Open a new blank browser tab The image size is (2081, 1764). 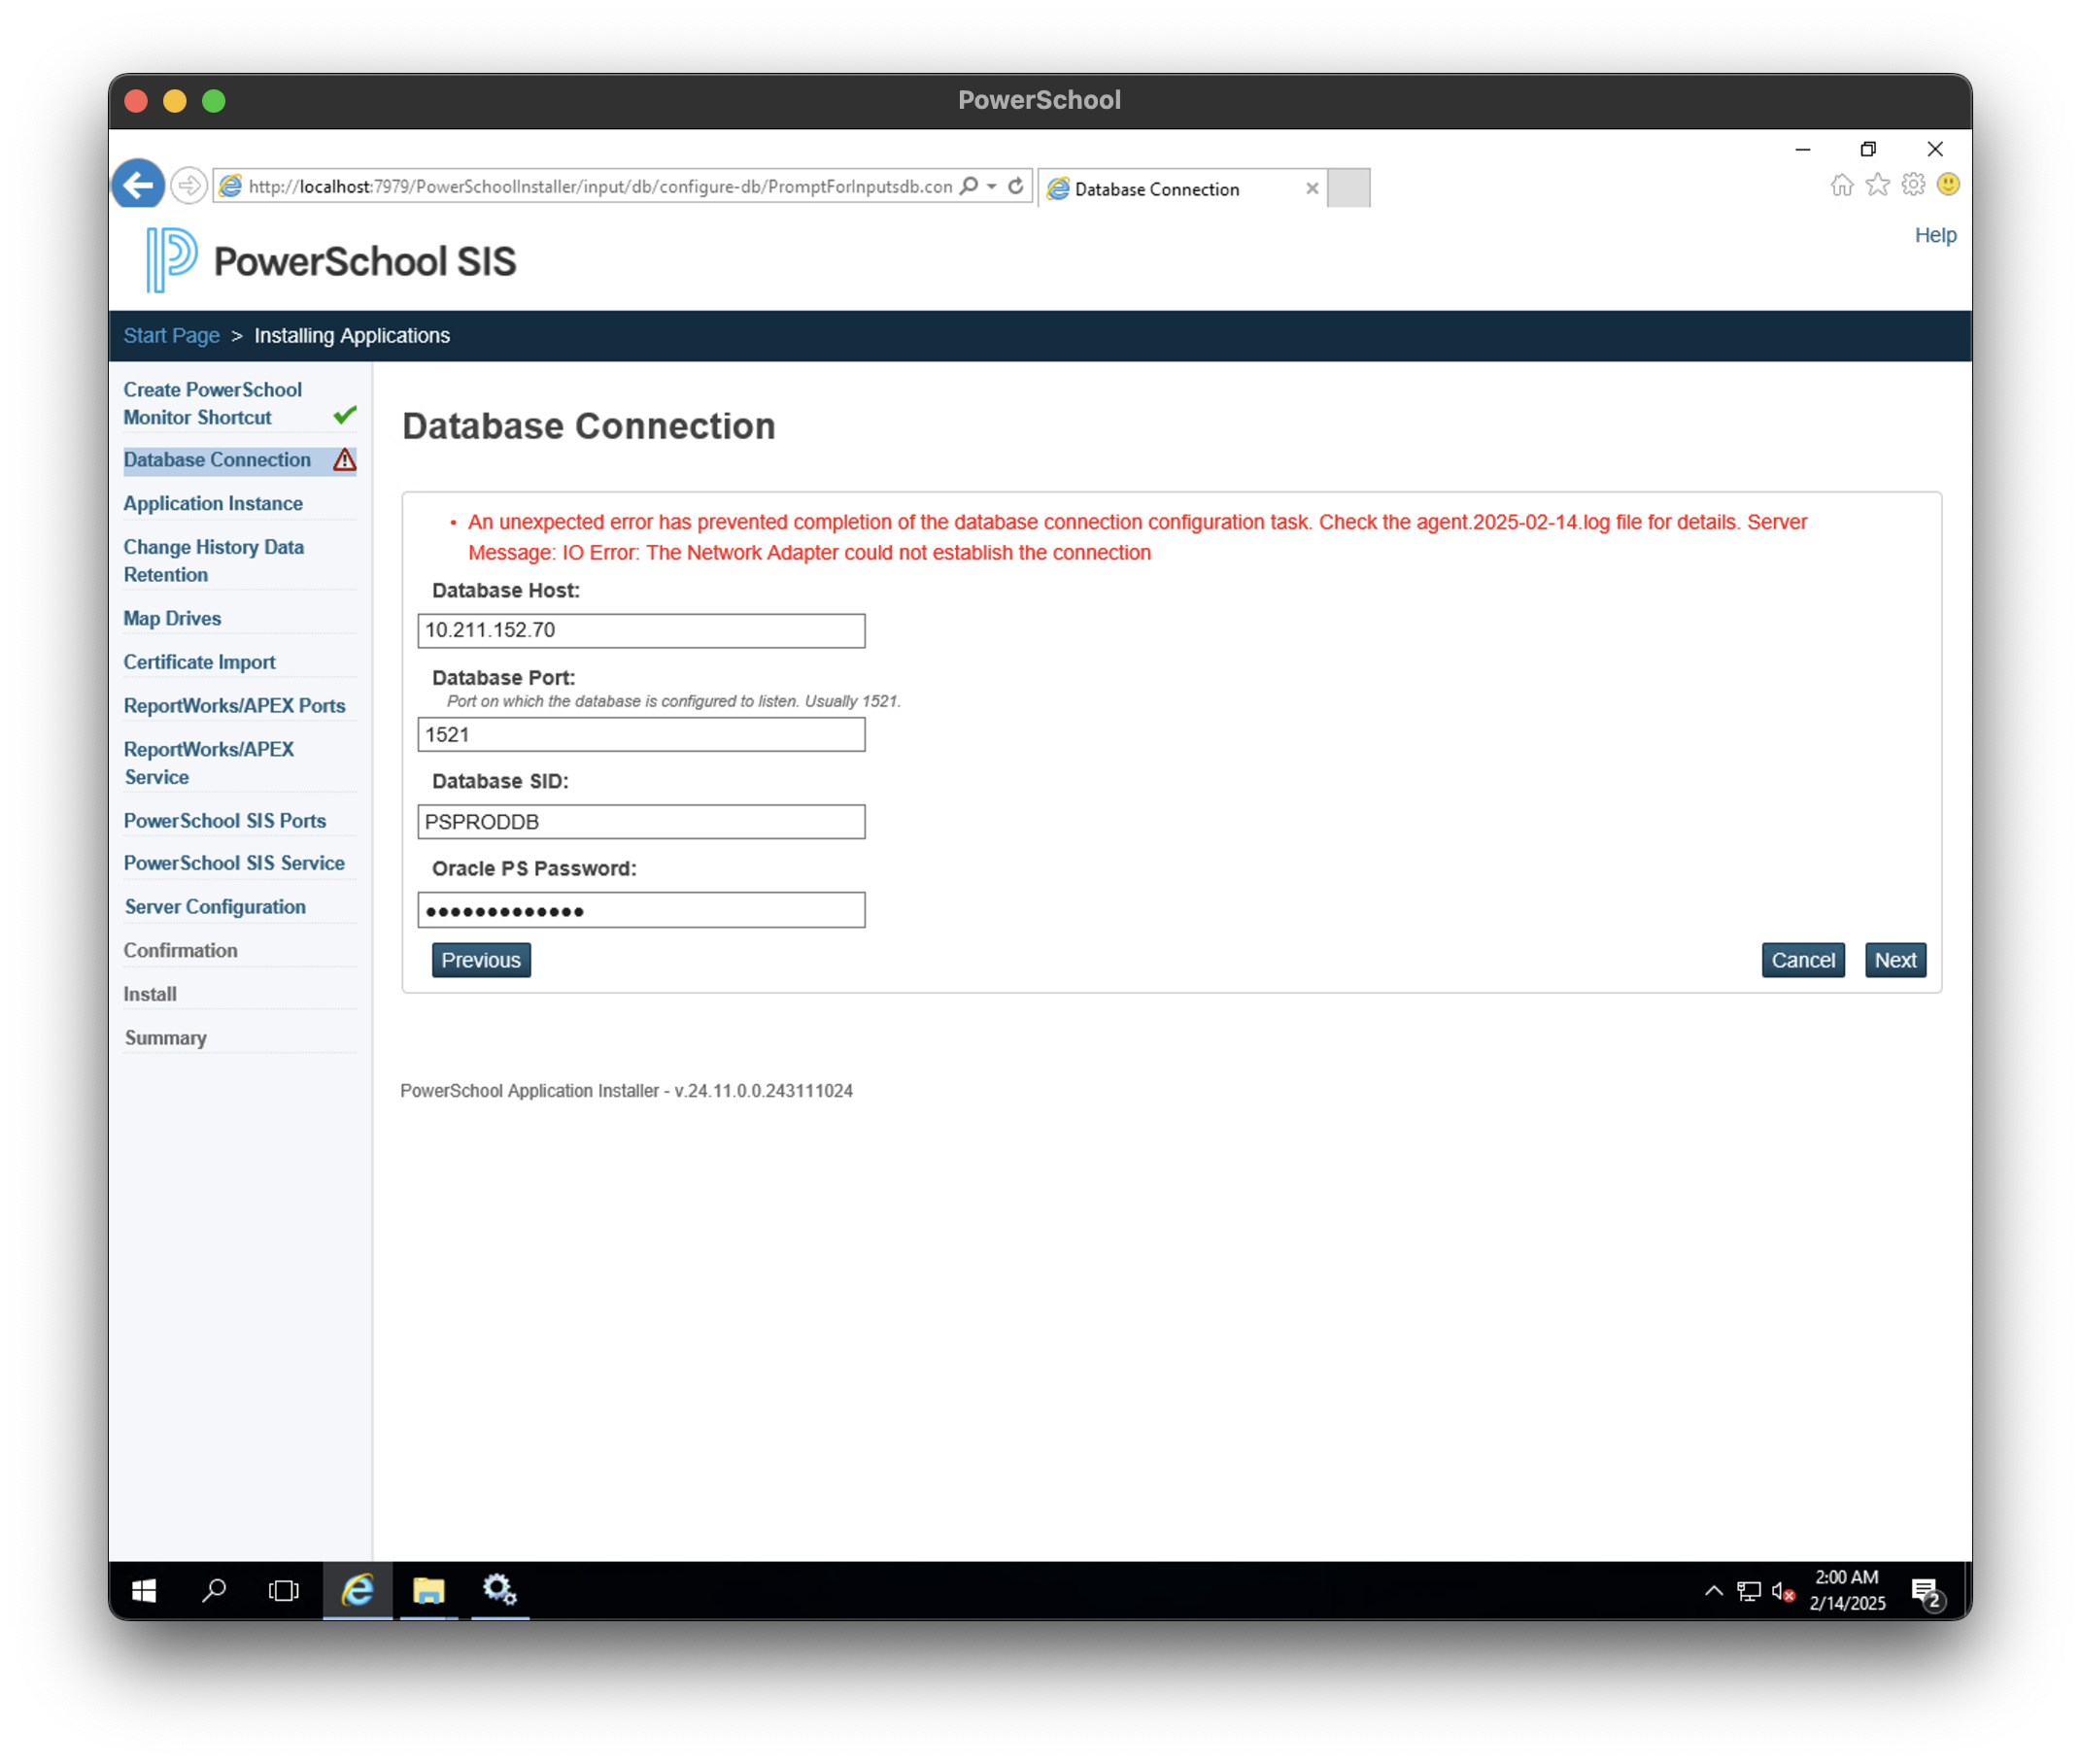click(1348, 188)
